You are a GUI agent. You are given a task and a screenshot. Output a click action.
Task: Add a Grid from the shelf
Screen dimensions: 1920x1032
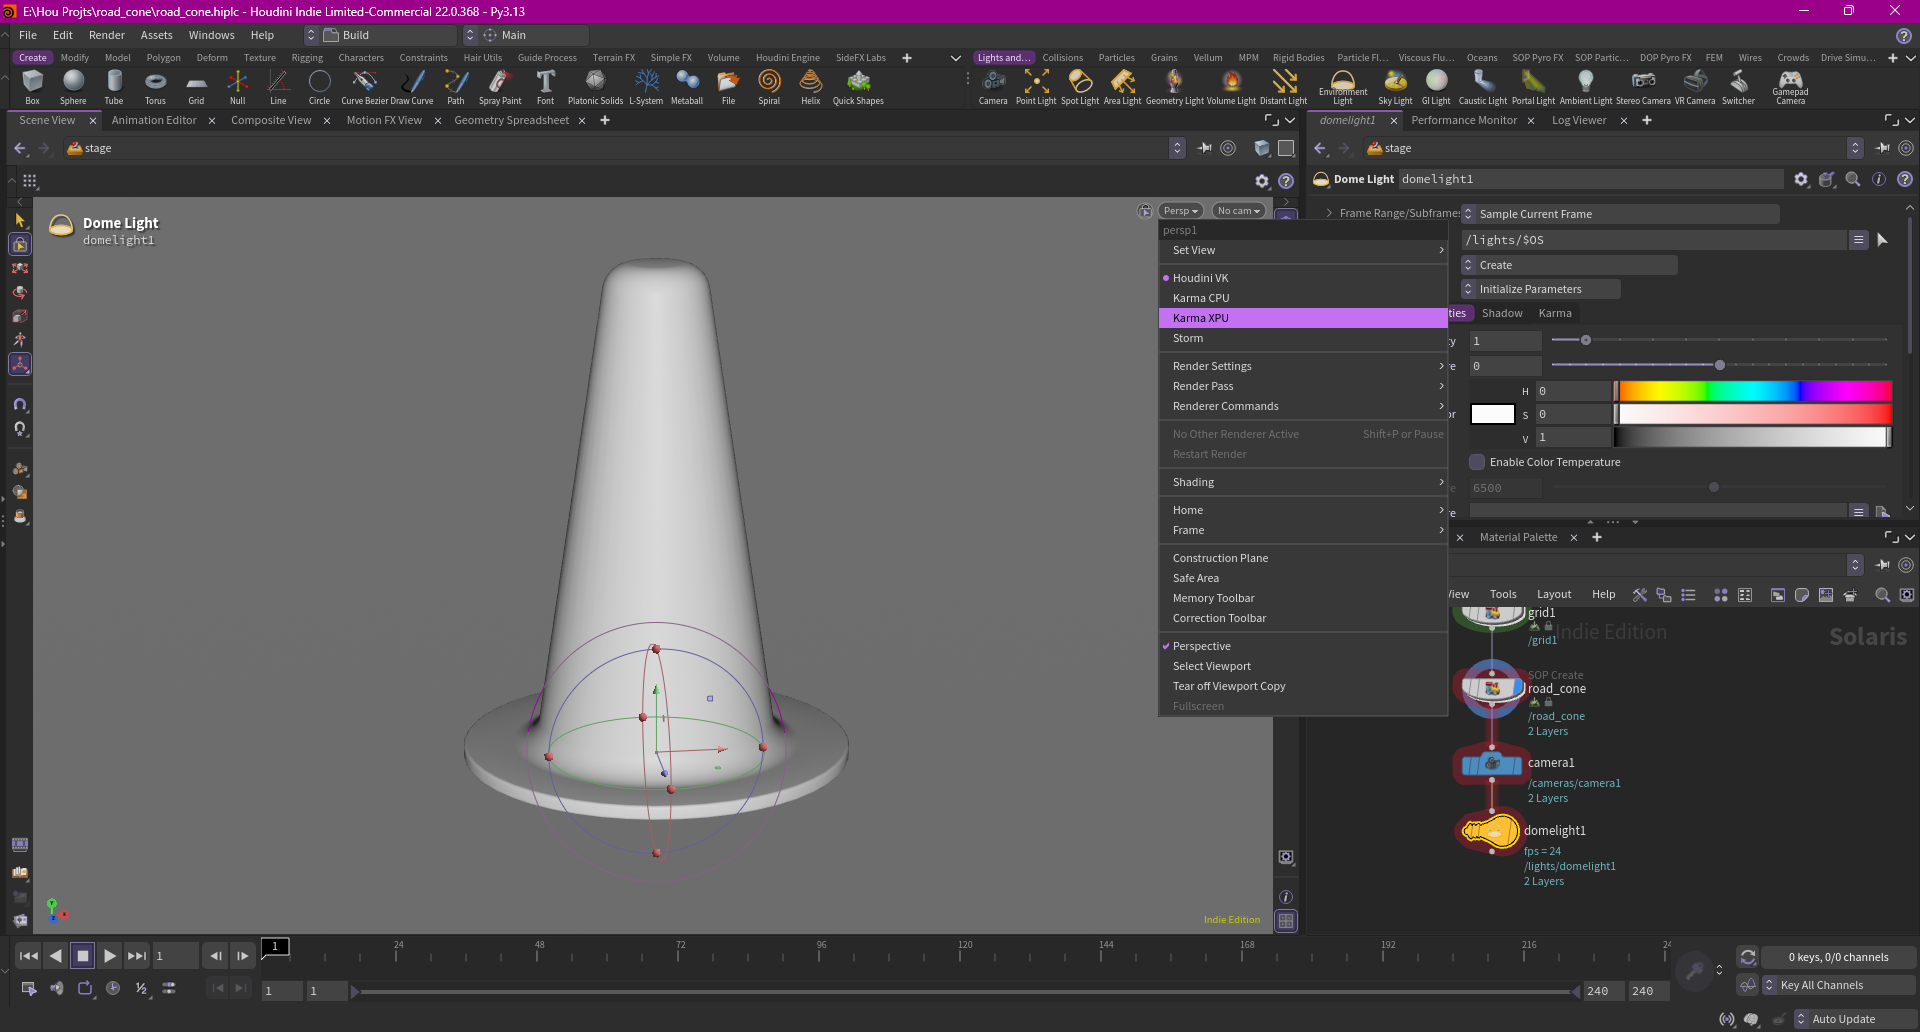[196, 87]
